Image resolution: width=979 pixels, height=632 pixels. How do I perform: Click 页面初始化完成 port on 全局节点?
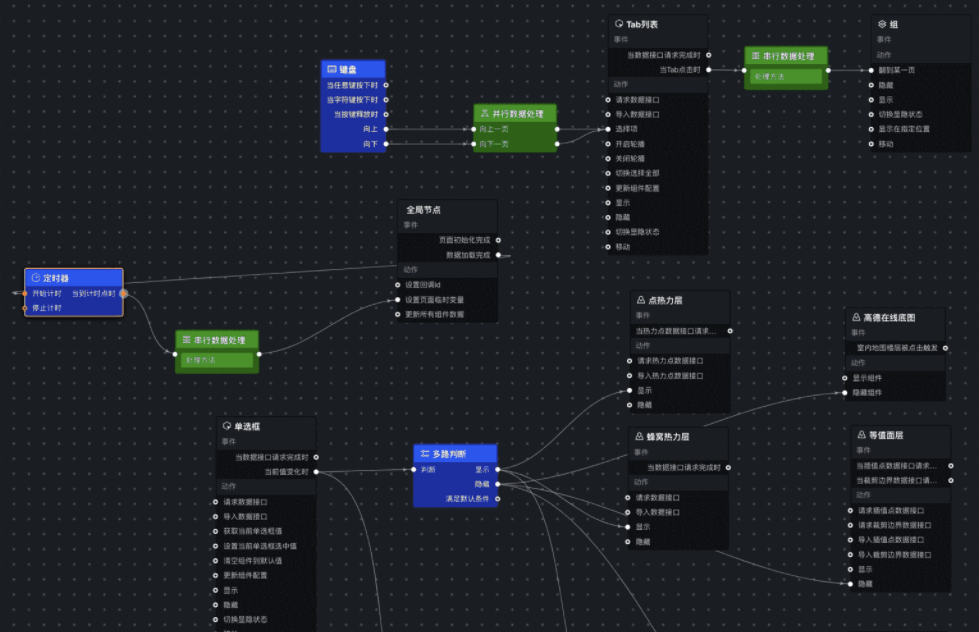(x=498, y=240)
